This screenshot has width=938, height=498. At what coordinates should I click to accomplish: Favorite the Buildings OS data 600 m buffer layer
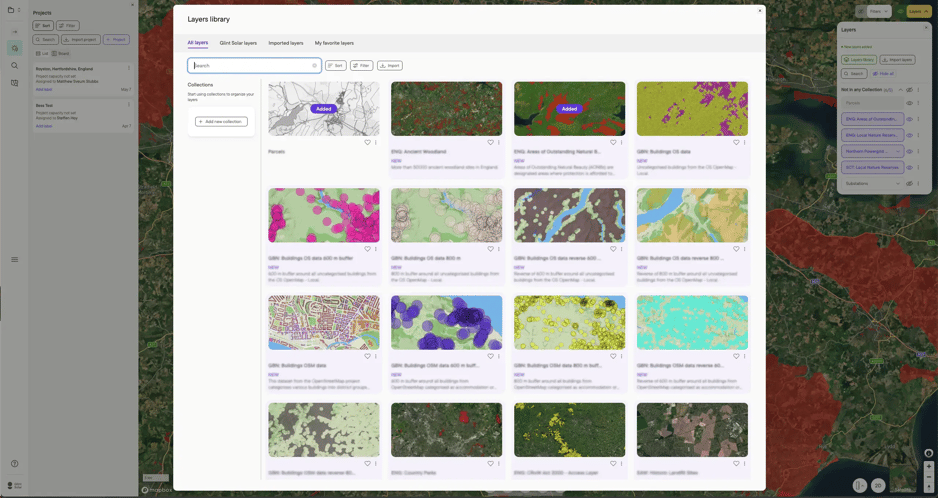[x=367, y=249]
